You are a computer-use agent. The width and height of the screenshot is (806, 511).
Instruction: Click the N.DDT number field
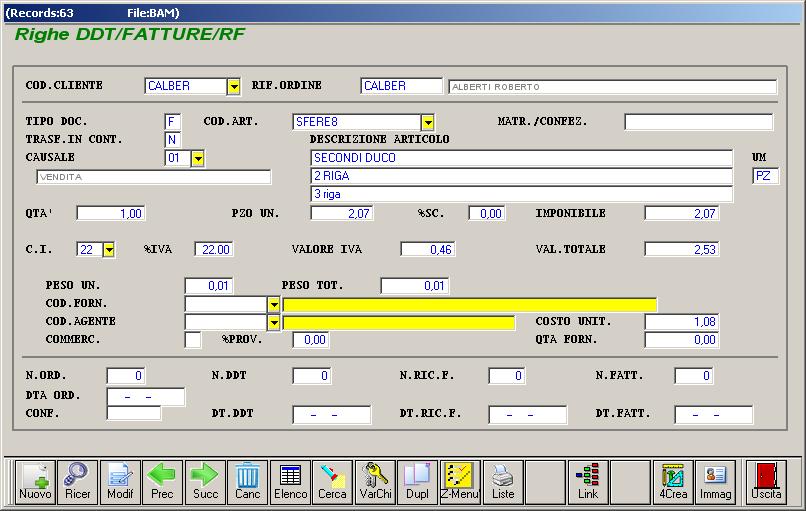tap(312, 376)
